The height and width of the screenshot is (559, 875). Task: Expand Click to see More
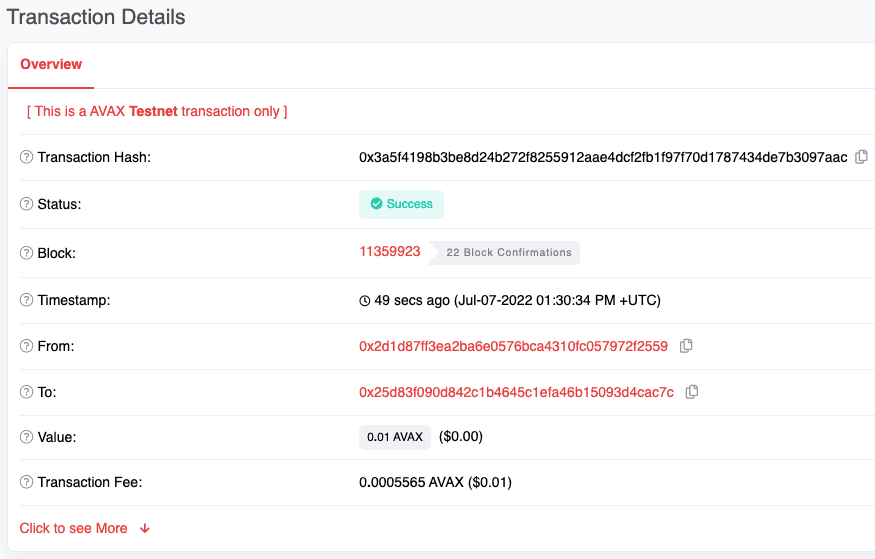click(x=85, y=528)
